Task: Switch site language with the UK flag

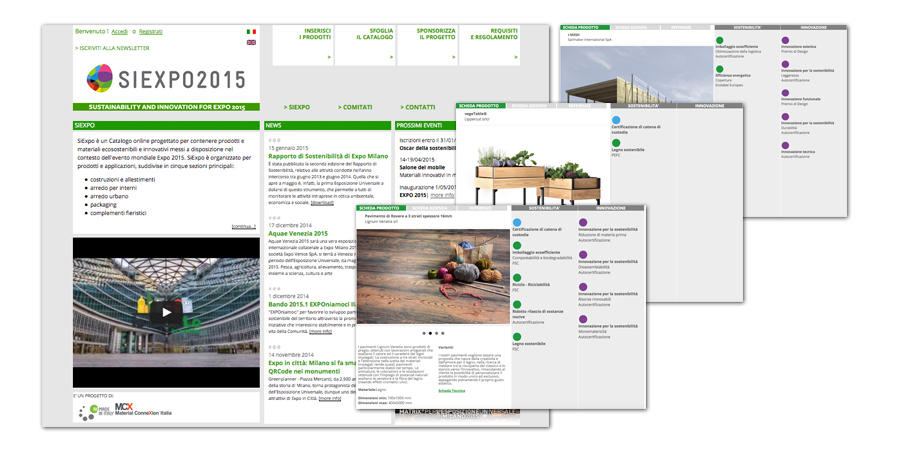Action: [251, 42]
